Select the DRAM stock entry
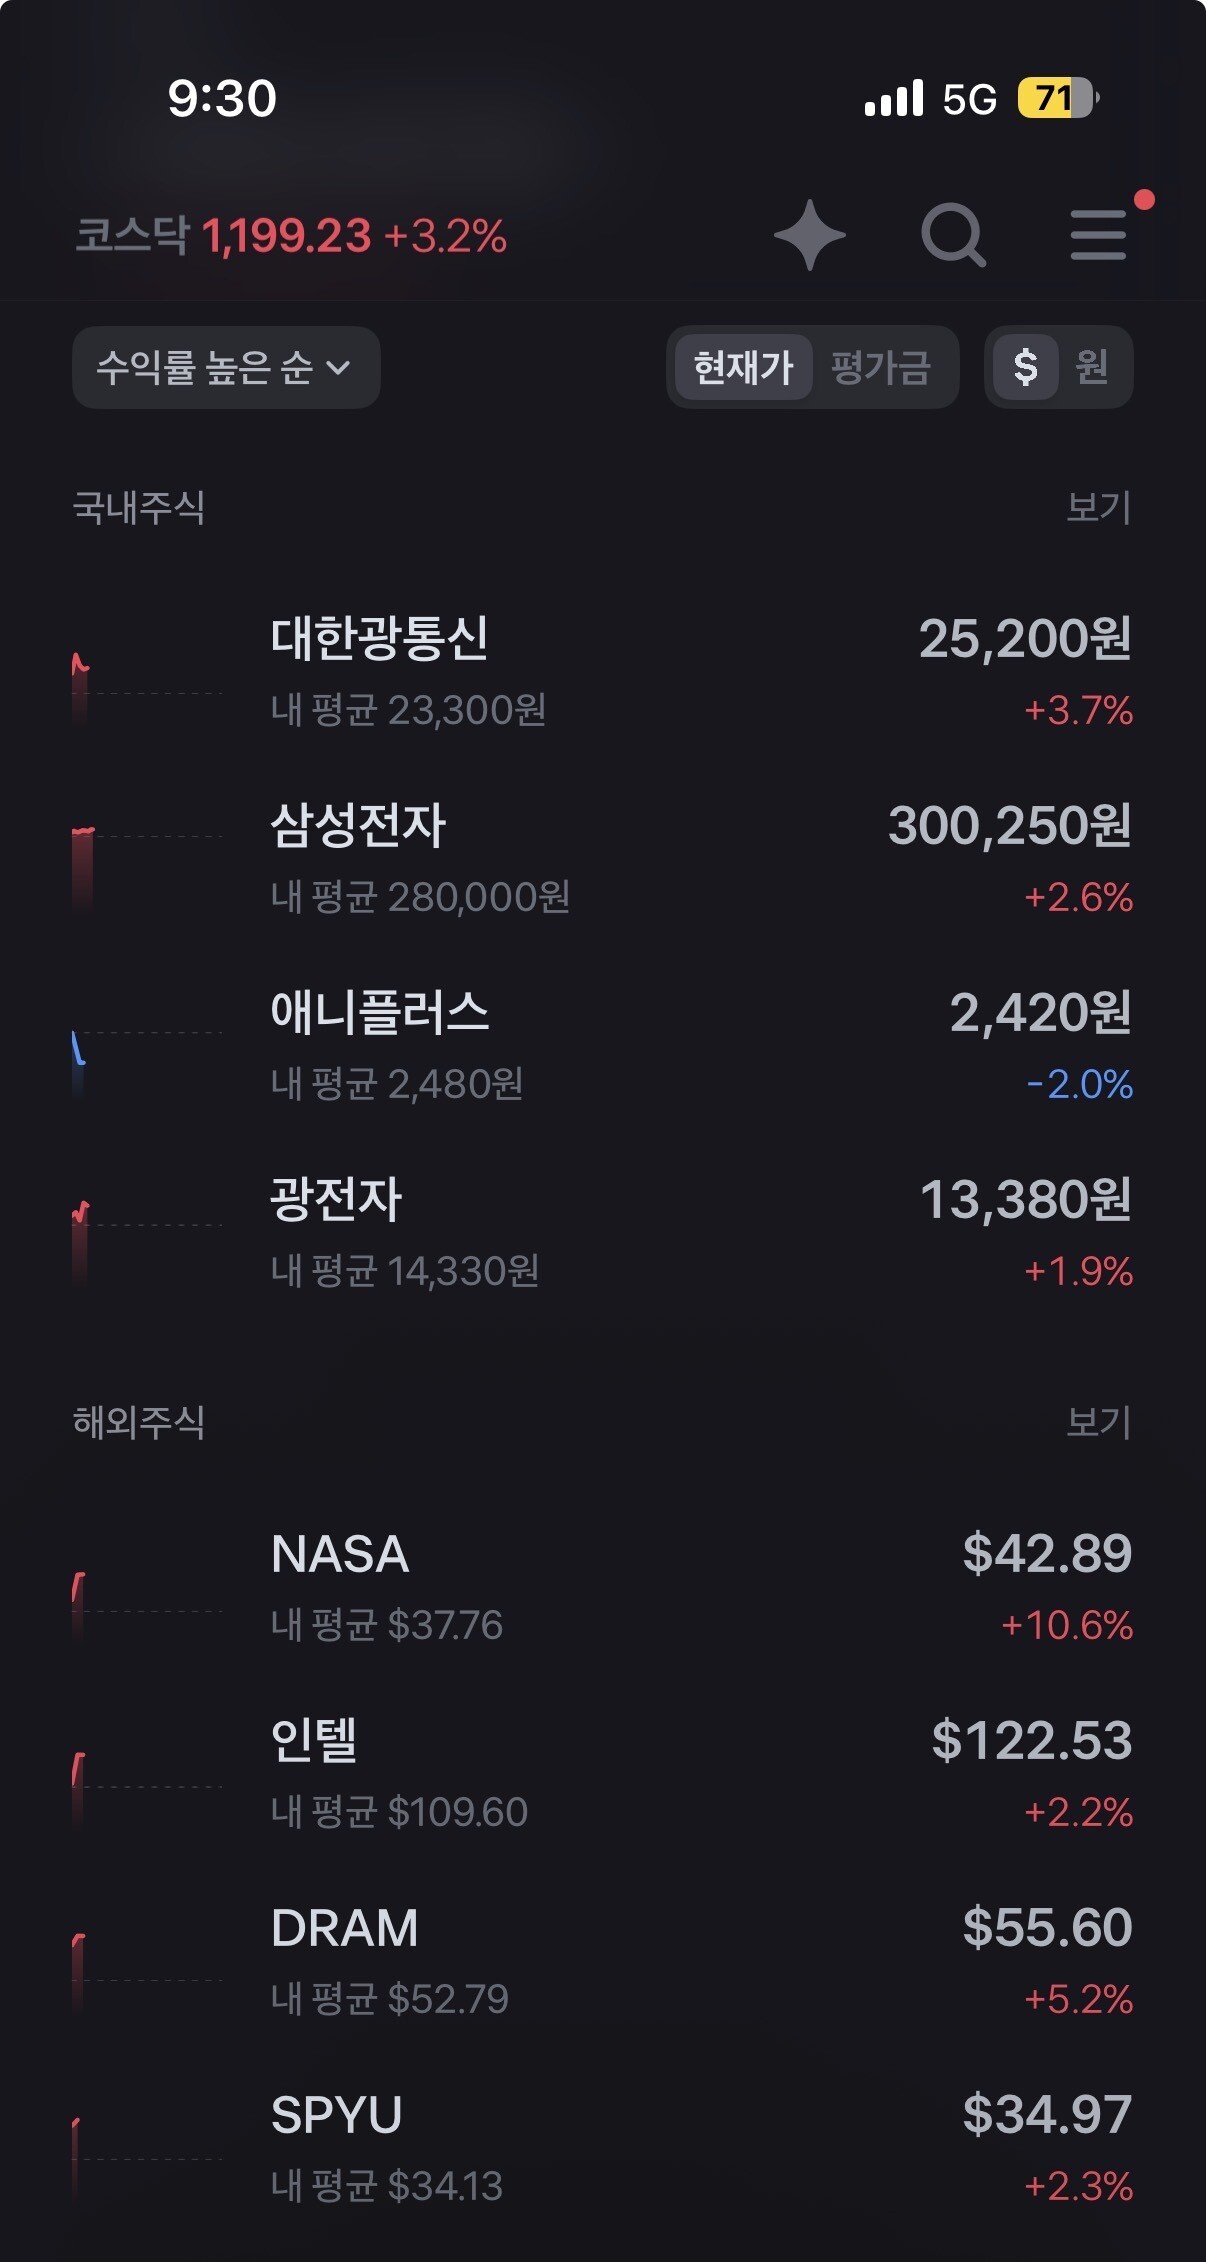 603,1961
